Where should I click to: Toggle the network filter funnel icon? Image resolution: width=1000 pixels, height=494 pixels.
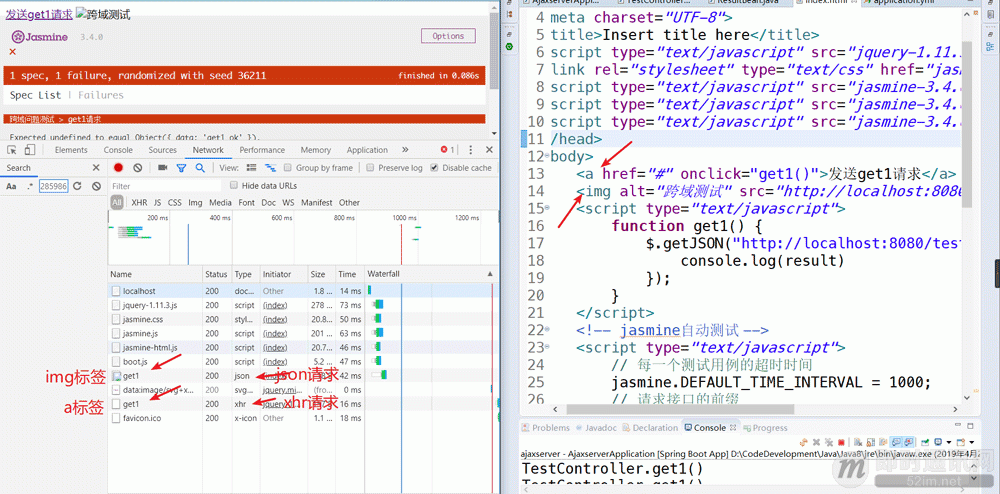181,168
